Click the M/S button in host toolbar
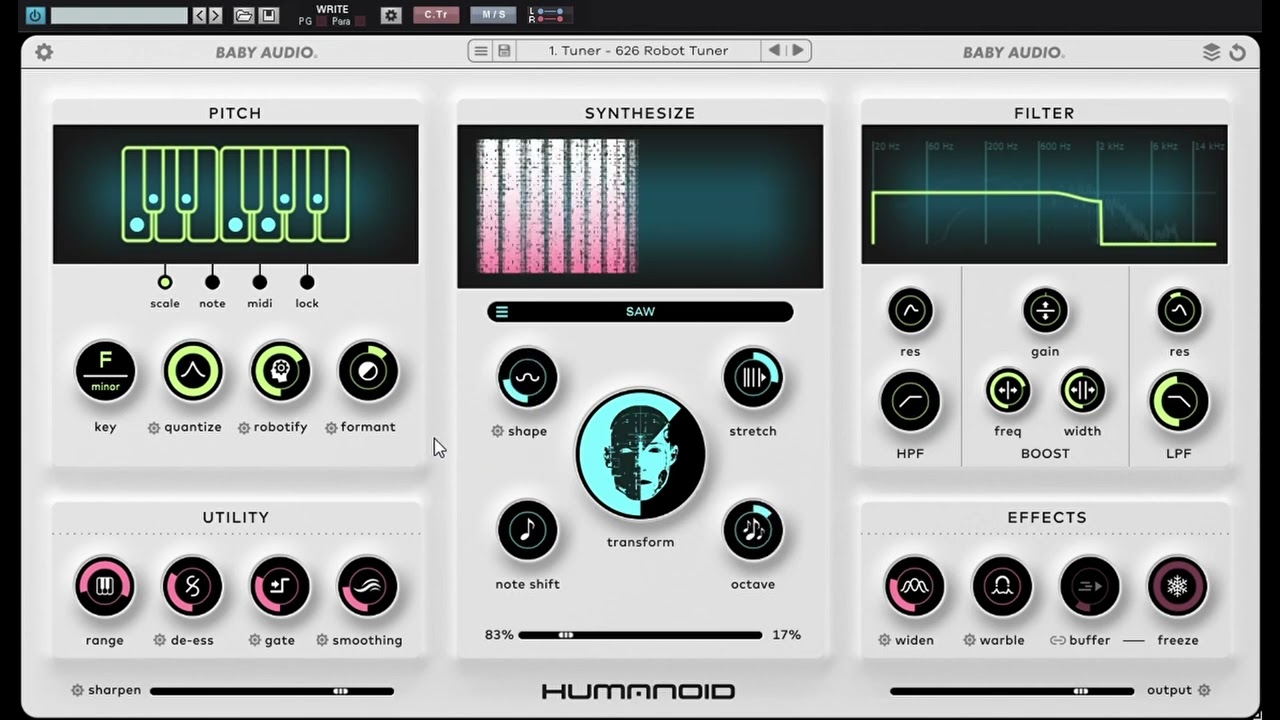The image size is (1280, 720). (x=494, y=15)
